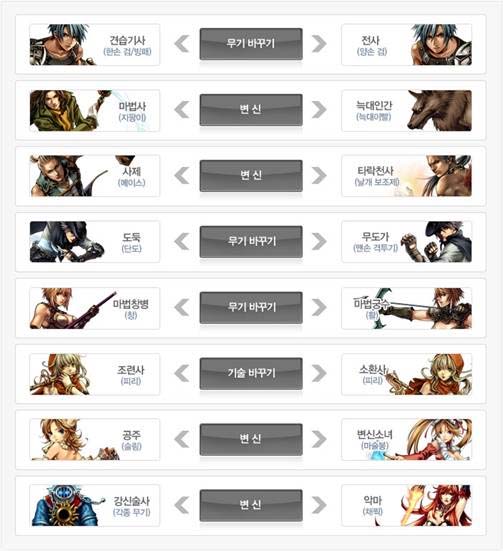
Task: Click left arrow beside 마법창병 card
Action: point(182,307)
